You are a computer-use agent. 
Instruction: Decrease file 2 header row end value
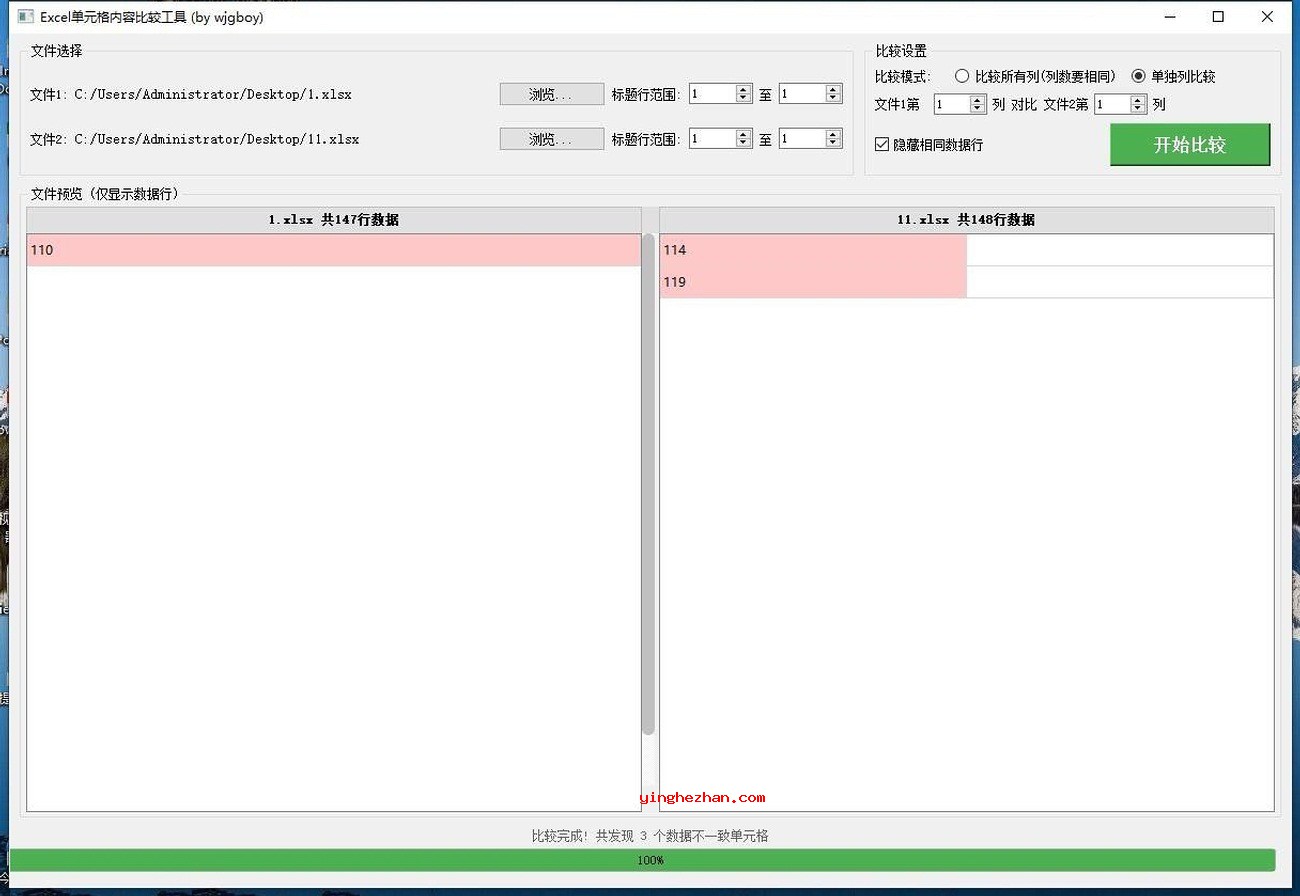(833, 144)
